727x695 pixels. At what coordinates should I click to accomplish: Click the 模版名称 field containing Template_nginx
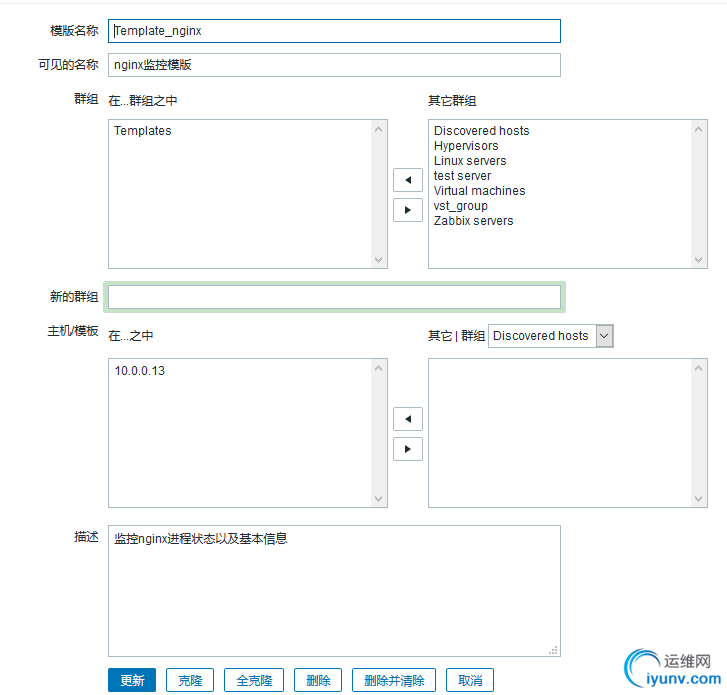[334, 31]
